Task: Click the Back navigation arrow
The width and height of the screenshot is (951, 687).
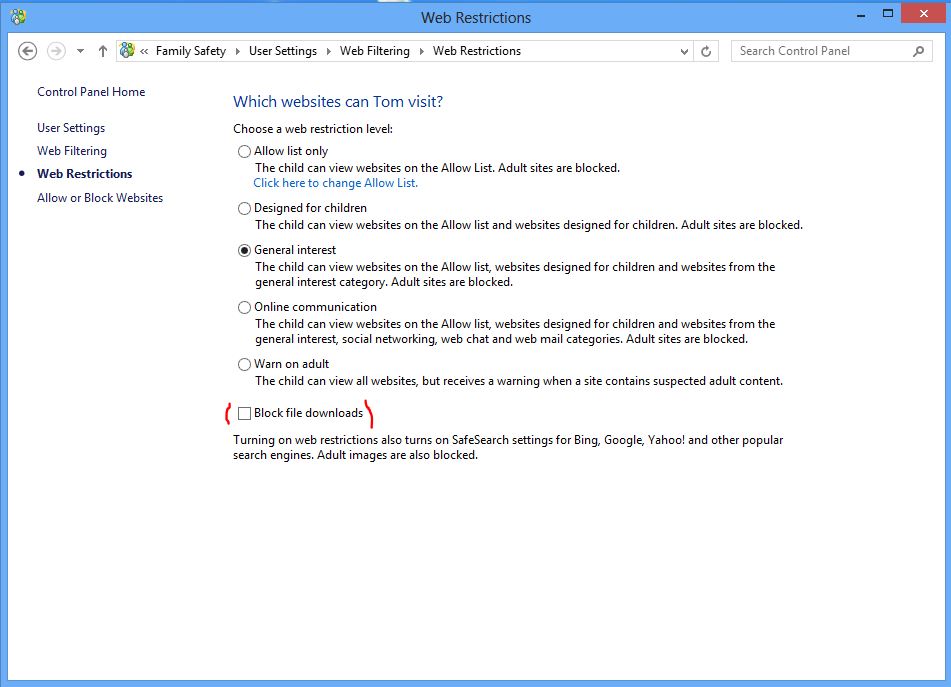Action: click(x=27, y=51)
